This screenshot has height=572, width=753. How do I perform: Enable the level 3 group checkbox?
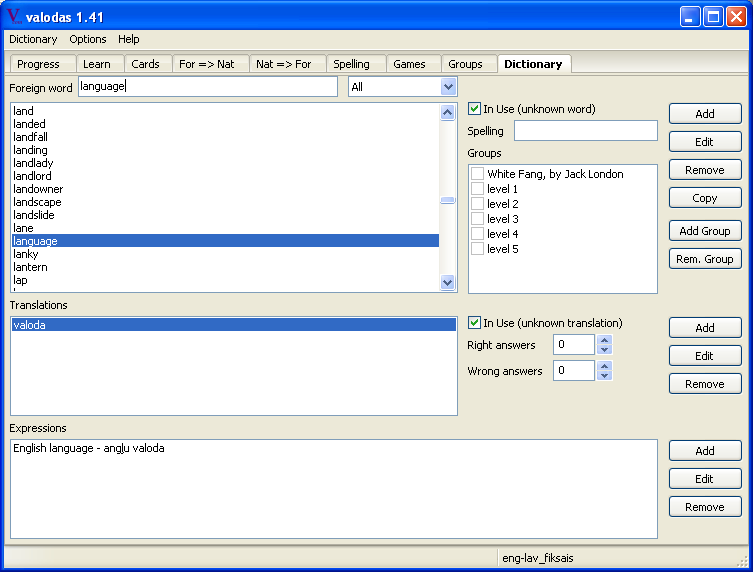[x=478, y=219]
